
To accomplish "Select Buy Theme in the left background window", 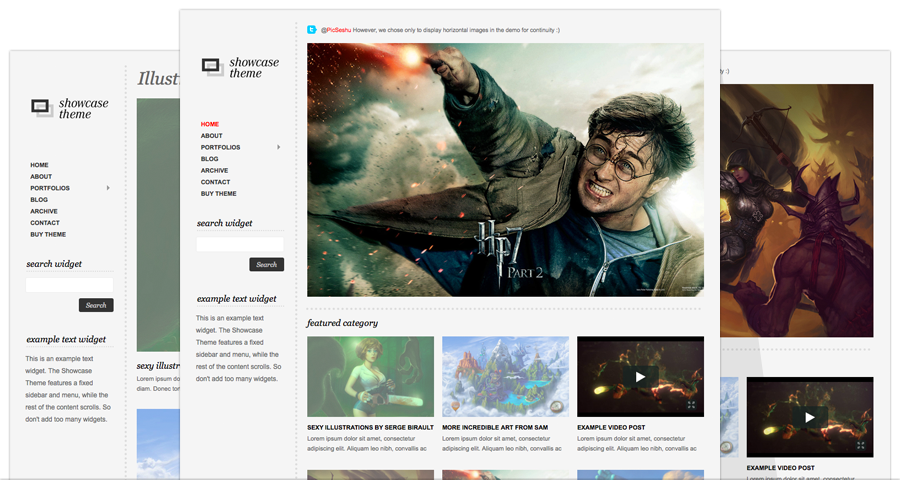I will (48, 234).
